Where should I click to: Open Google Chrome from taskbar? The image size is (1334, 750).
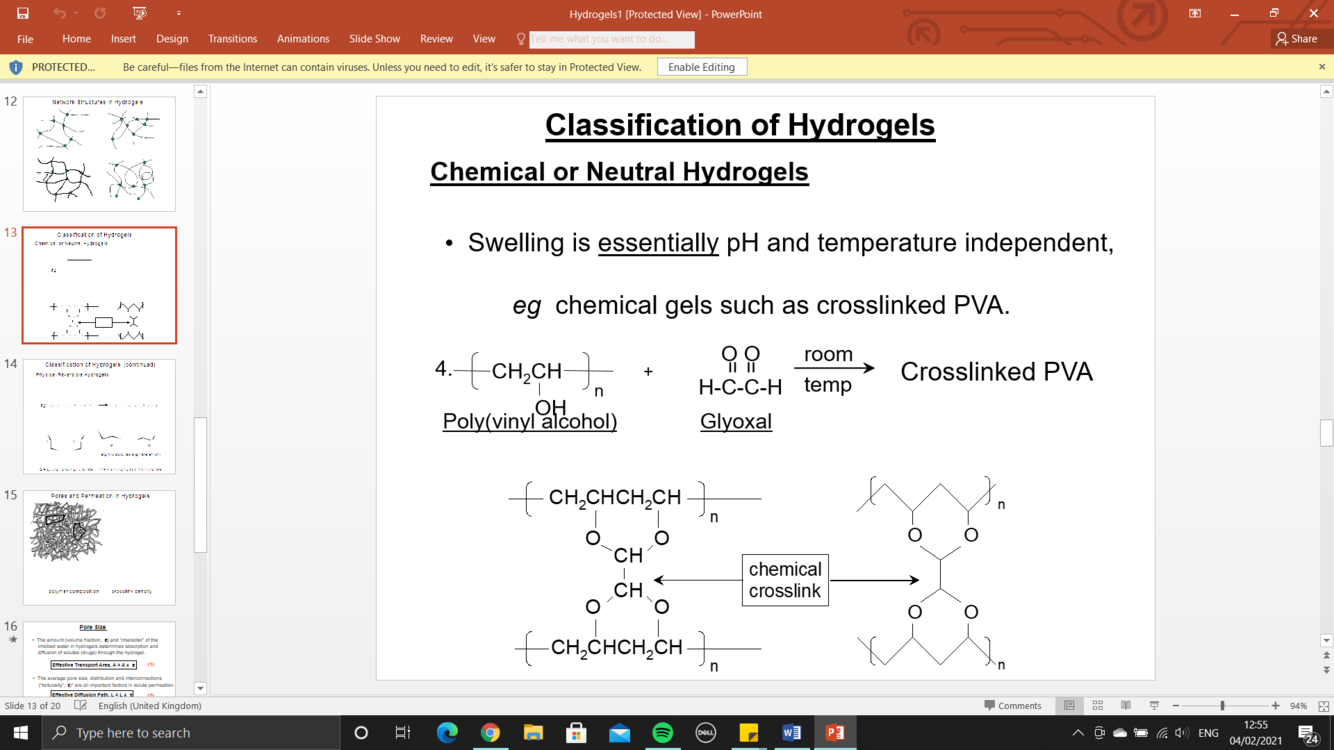coord(490,733)
